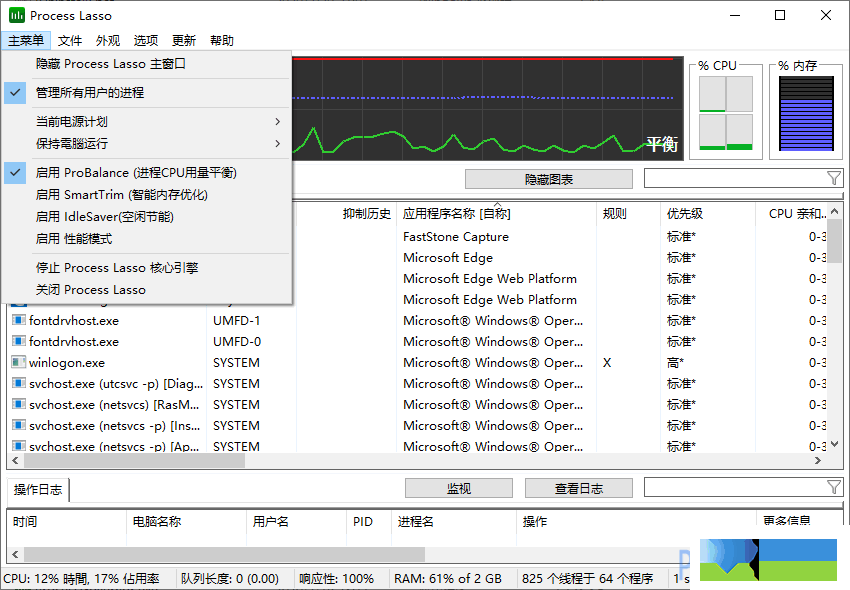Click the 查看日志 button

578,487
